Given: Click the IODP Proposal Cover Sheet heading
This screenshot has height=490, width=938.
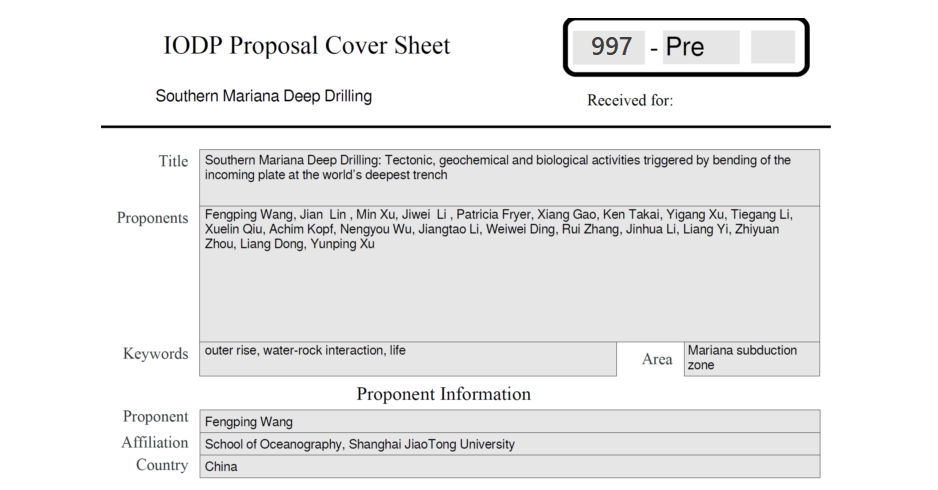Looking at the screenshot, I should (307, 46).
